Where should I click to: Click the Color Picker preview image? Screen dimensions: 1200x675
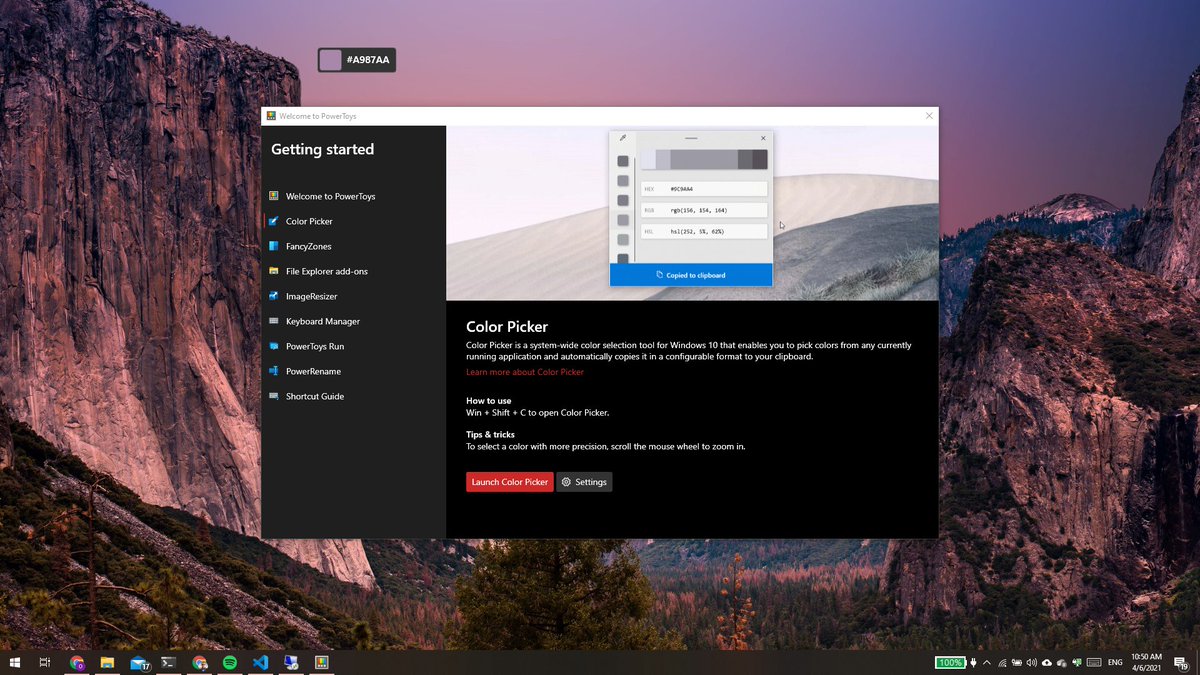pos(692,213)
